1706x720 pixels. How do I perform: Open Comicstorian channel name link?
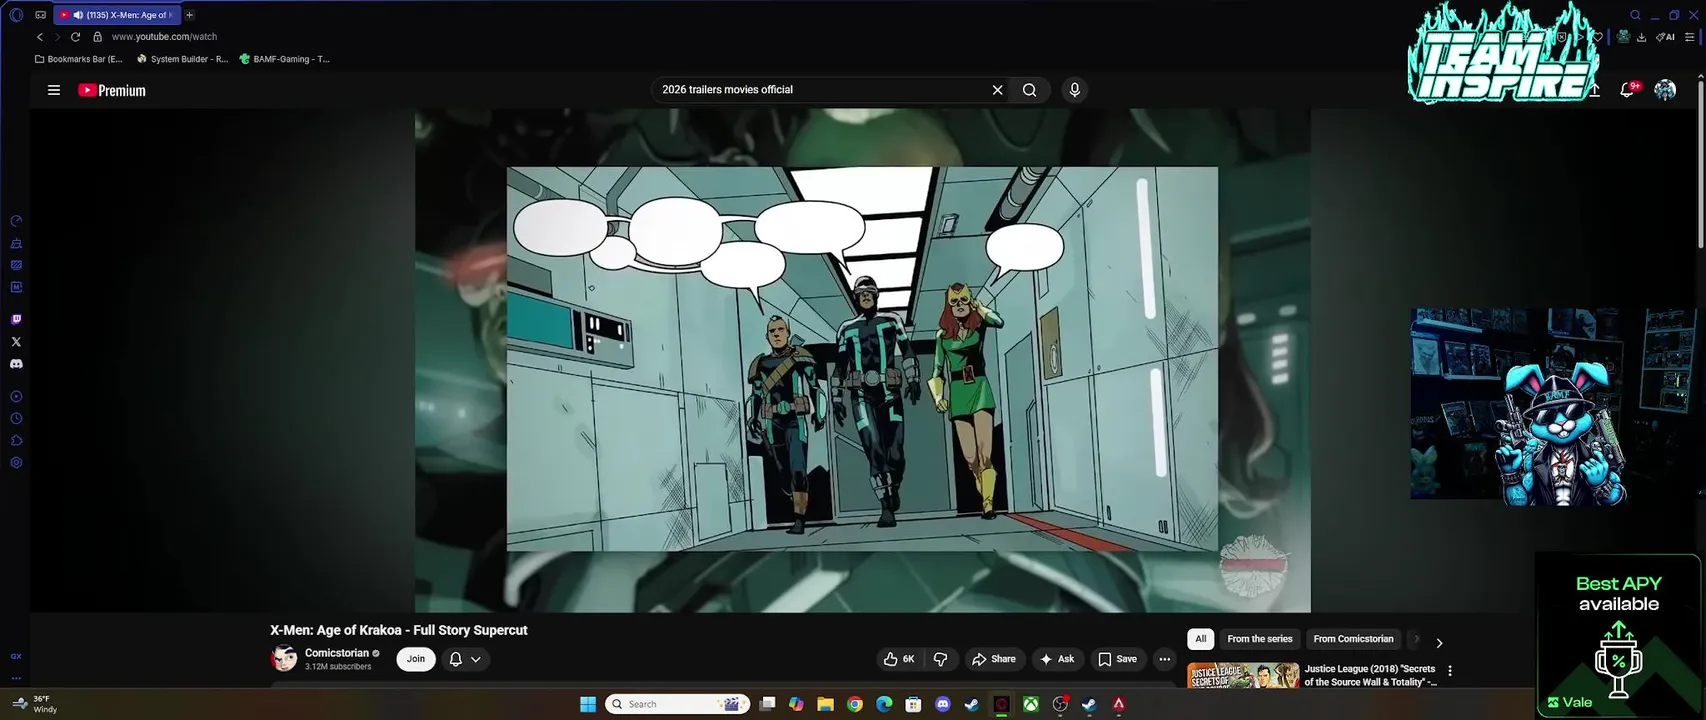tap(336, 653)
